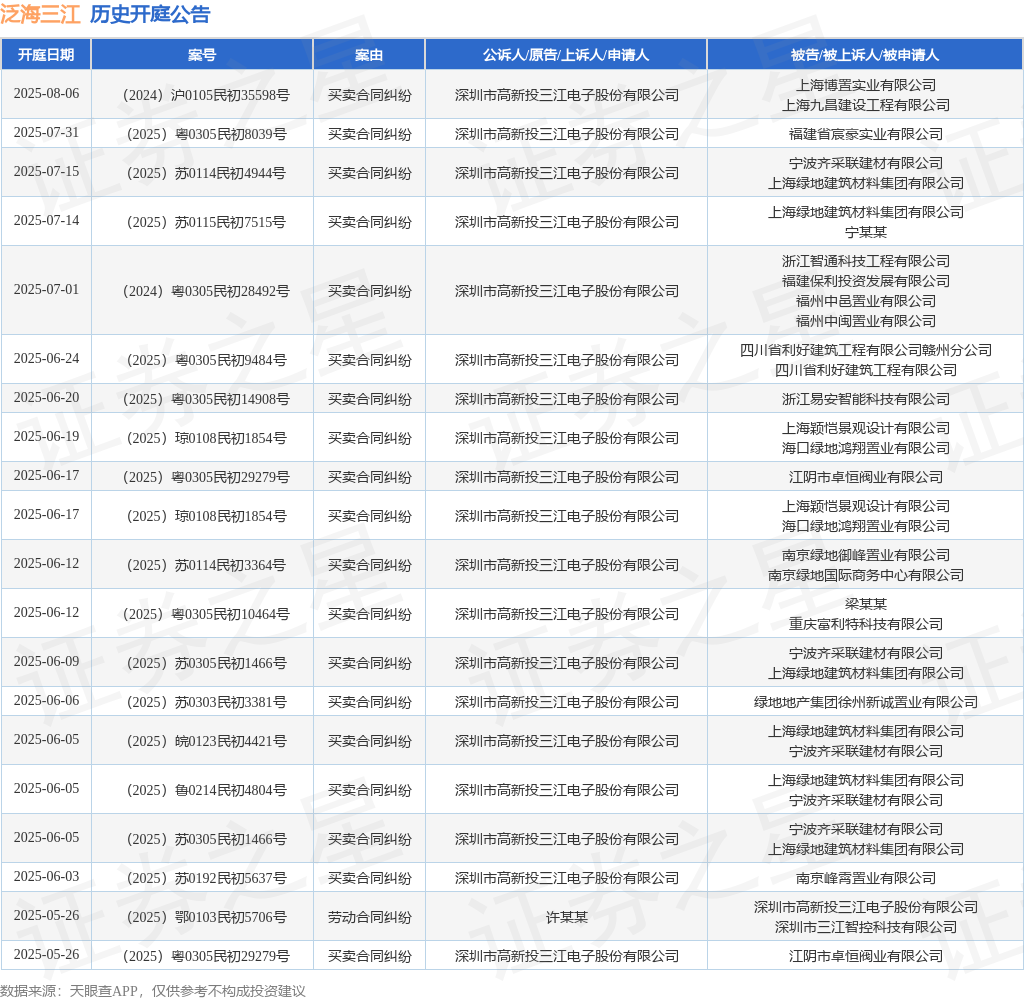Select case number 粤0305民初14908号
Viewport: 1024px width, 1000px height.
tap(206, 399)
